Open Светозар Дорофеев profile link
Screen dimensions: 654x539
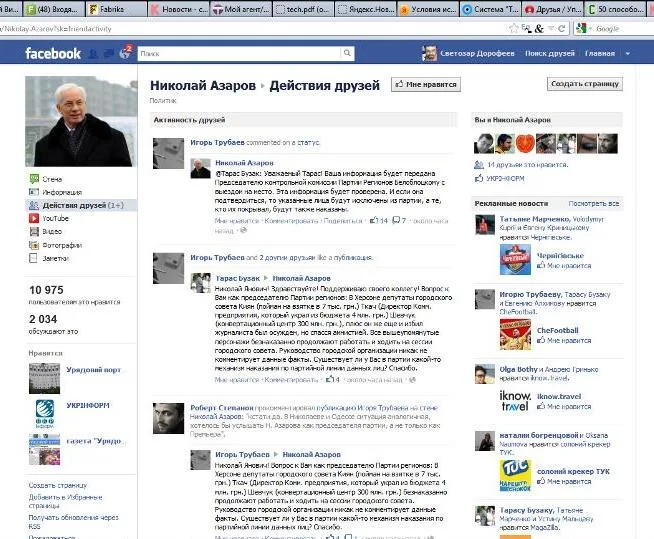477,53
